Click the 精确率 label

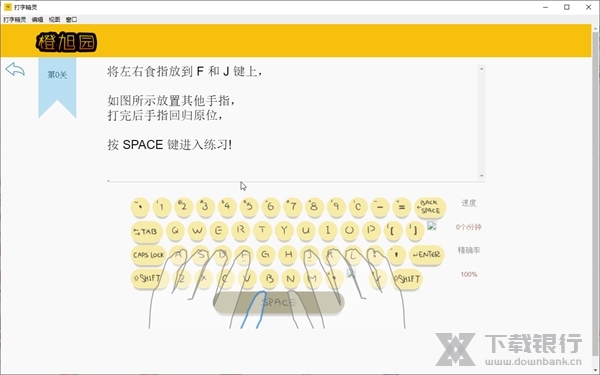tap(469, 250)
